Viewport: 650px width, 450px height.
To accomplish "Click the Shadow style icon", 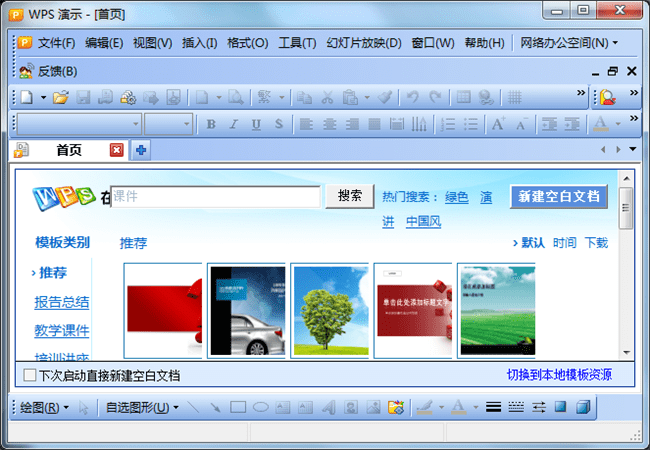I will (560, 407).
